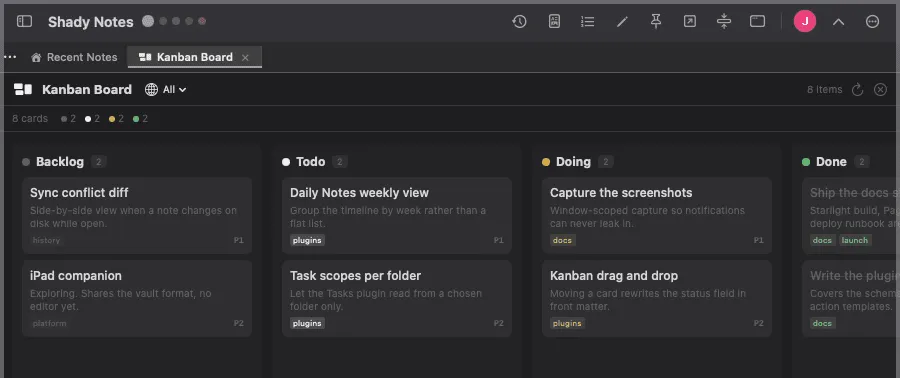This screenshot has width=900, height=378.
Task: Click the numbered list icon
Action: [587, 22]
